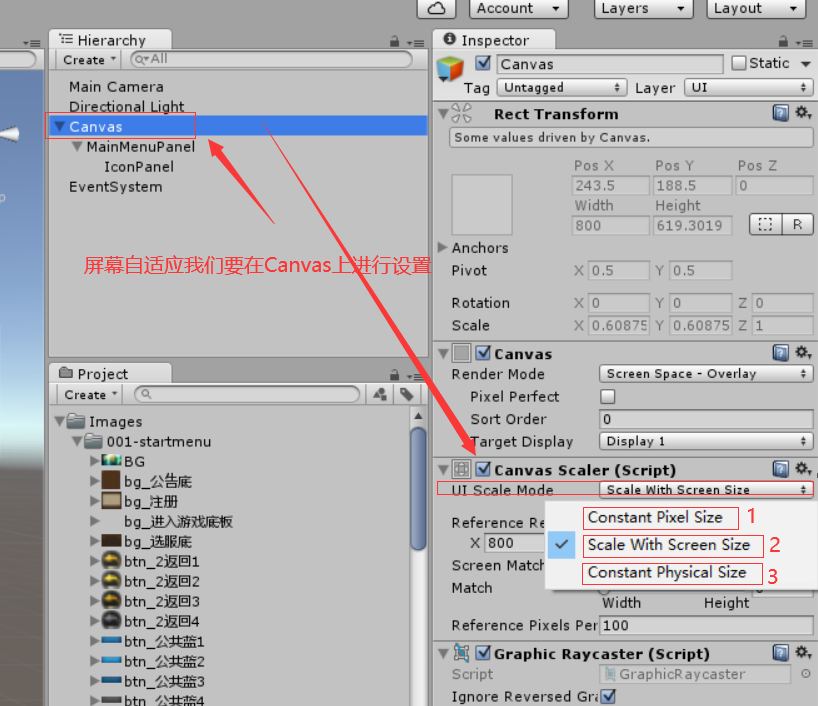Collapse the Canvas component
The height and width of the screenshot is (706, 818).
pyautogui.click(x=443, y=354)
